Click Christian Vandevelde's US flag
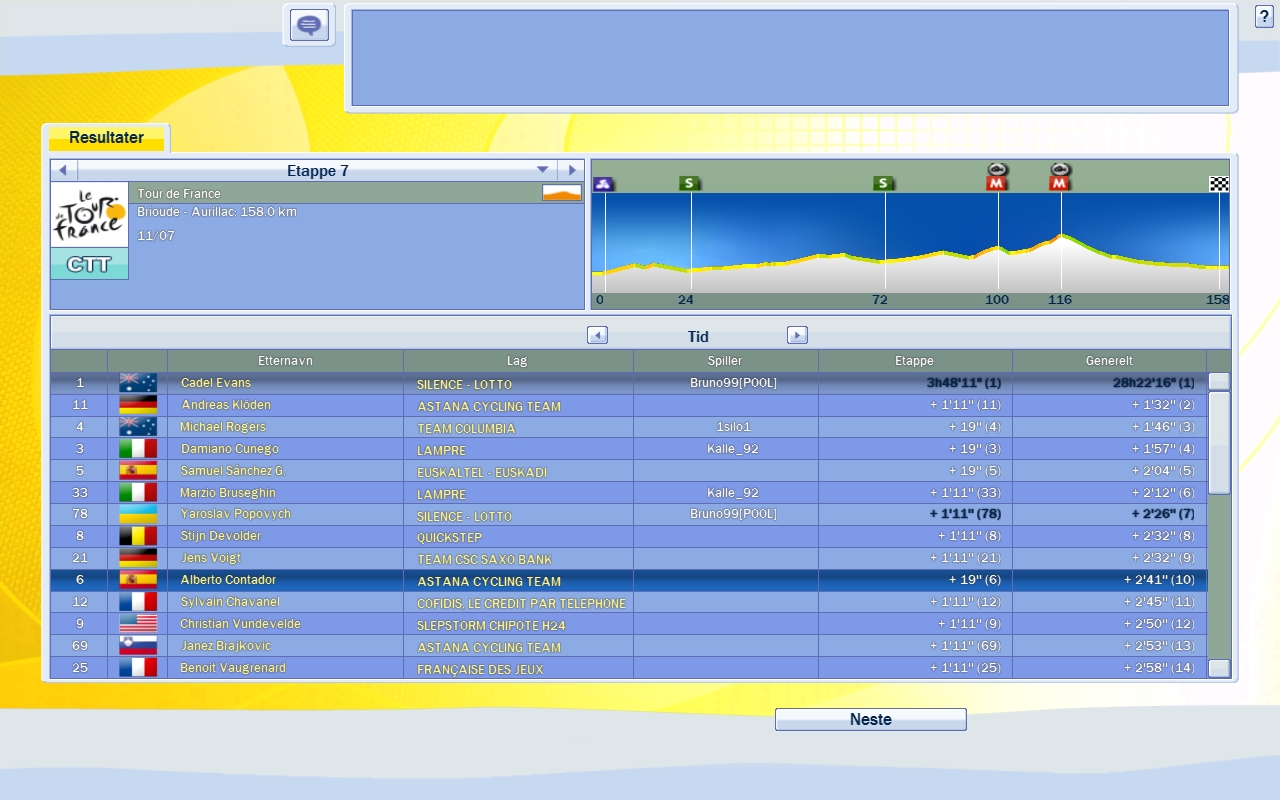 (x=138, y=624)
